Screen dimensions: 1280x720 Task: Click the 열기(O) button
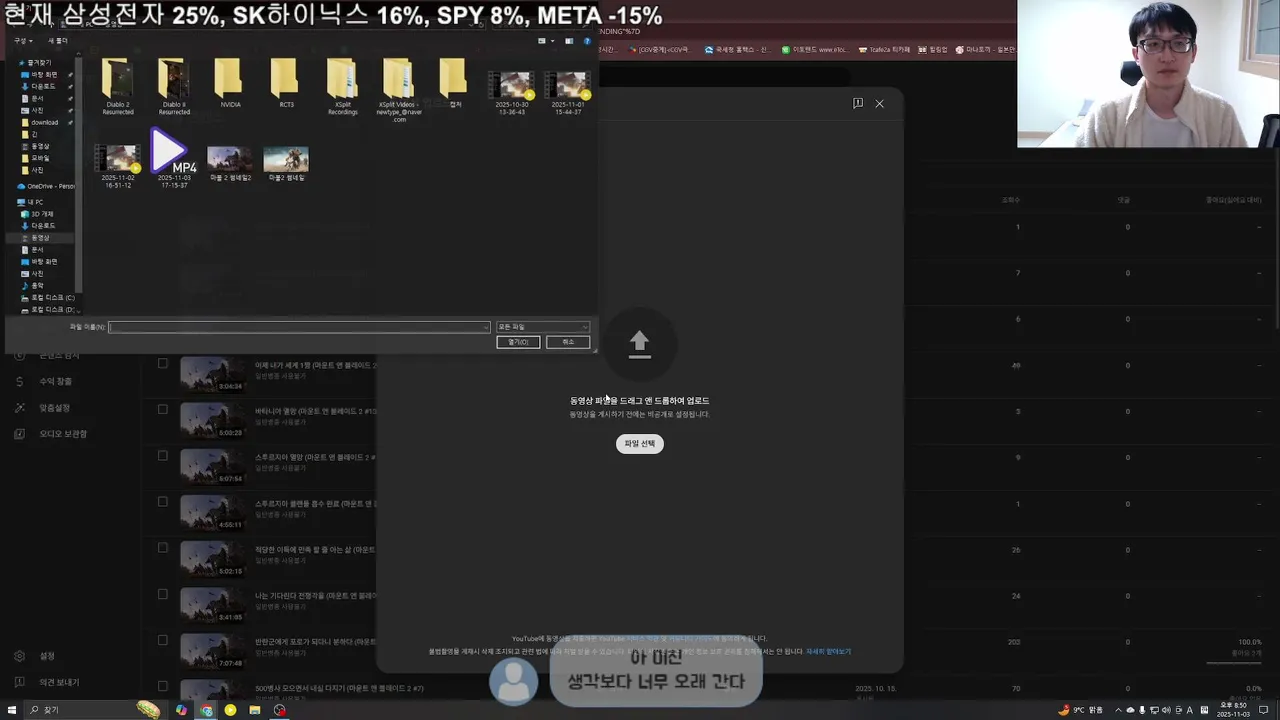518,342
